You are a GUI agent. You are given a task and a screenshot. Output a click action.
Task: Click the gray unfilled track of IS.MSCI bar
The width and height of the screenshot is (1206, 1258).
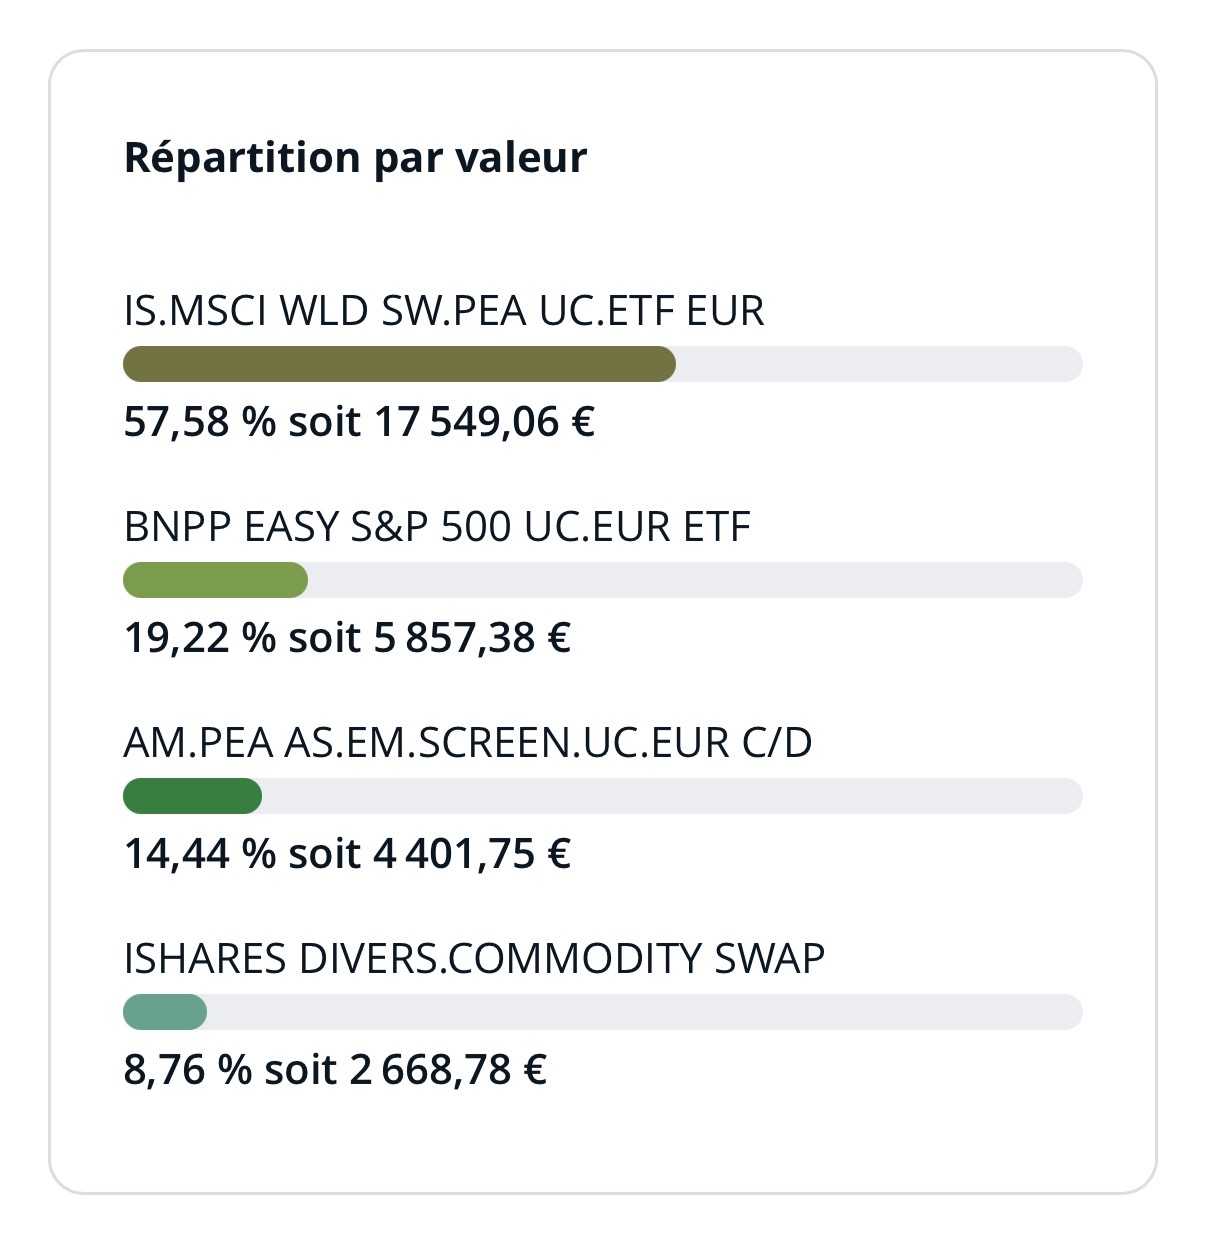click(x=878, y=364)
